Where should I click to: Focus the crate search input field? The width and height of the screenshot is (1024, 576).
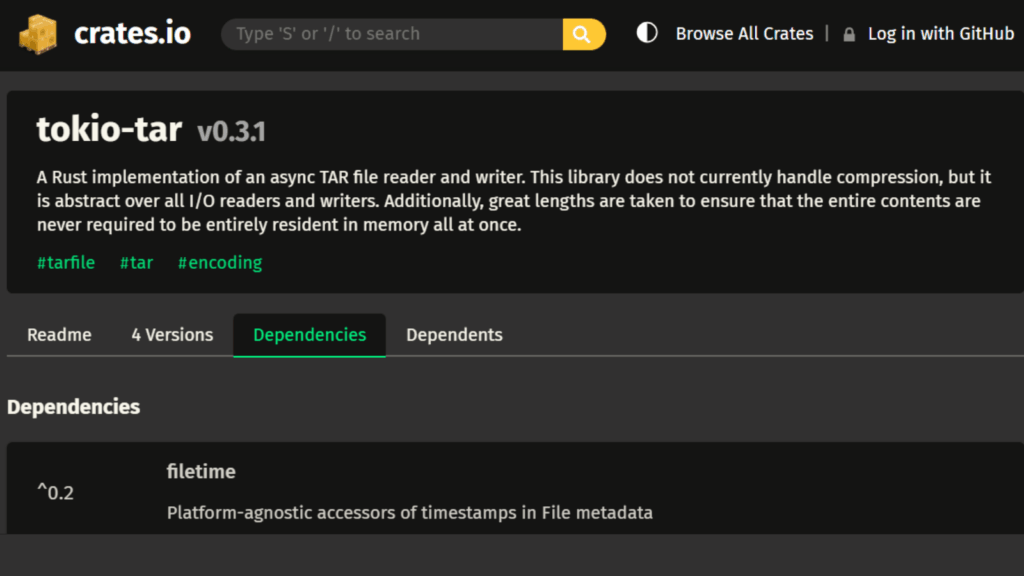pyautogui.click(x=392, y=34)
